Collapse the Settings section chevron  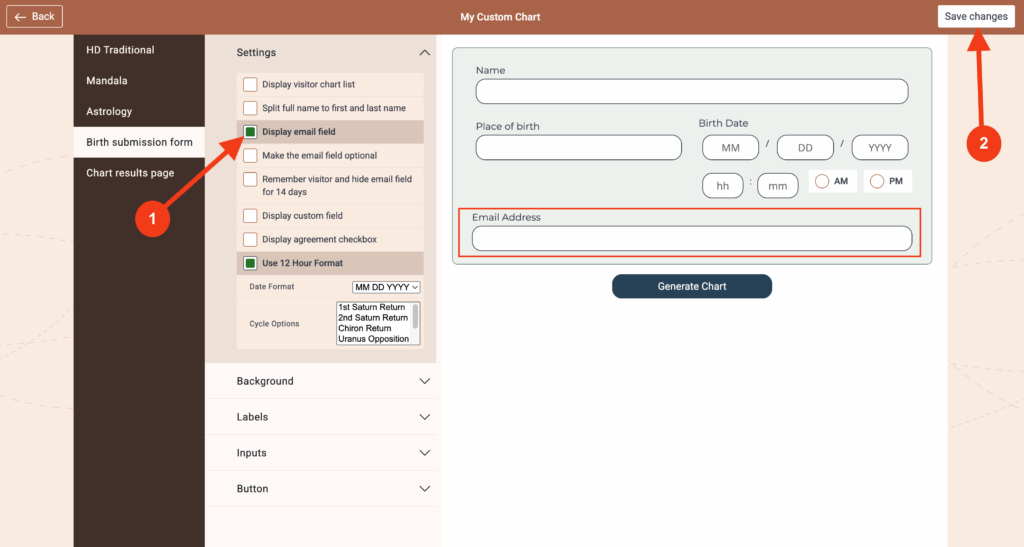tap(424, 53)
